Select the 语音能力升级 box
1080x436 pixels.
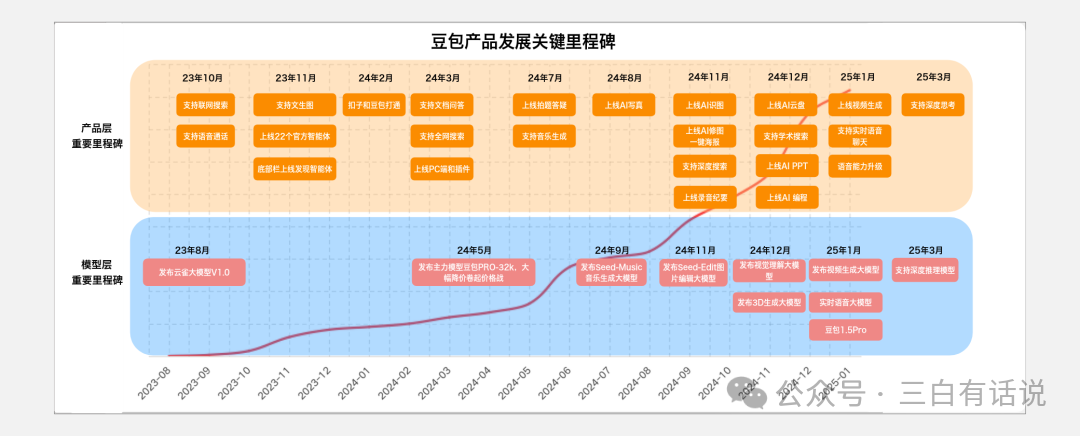[x=860, y=166]
